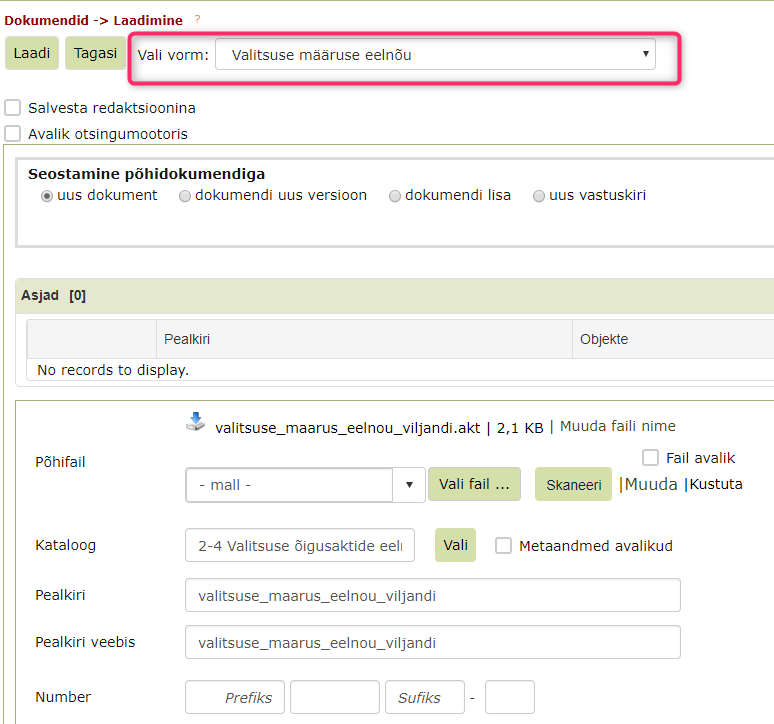Image resolution: width=774 pixels, height=724 pixels.
Task: Click the file download icon next to filename
Action: pyautogui.click(x=195, y=422)
